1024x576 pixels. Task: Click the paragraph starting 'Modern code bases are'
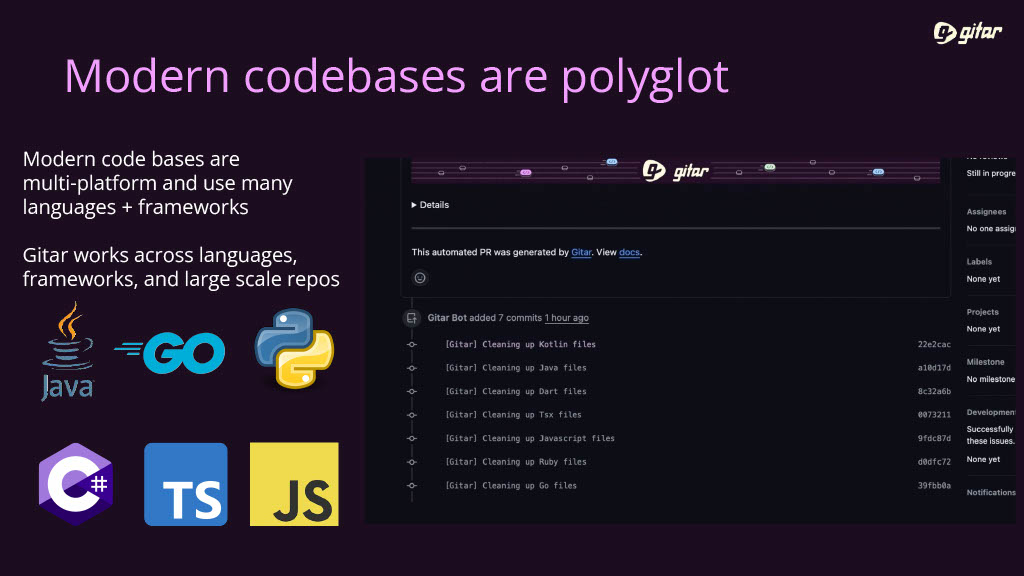[157, 183]
